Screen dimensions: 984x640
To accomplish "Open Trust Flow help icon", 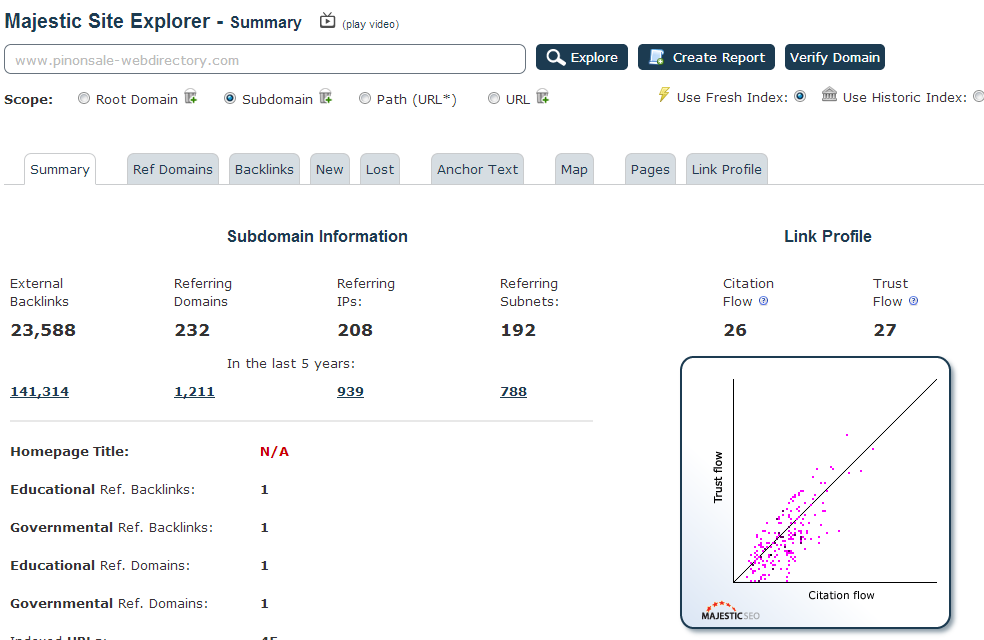I will pyautogui.click(x=913, y=301).
